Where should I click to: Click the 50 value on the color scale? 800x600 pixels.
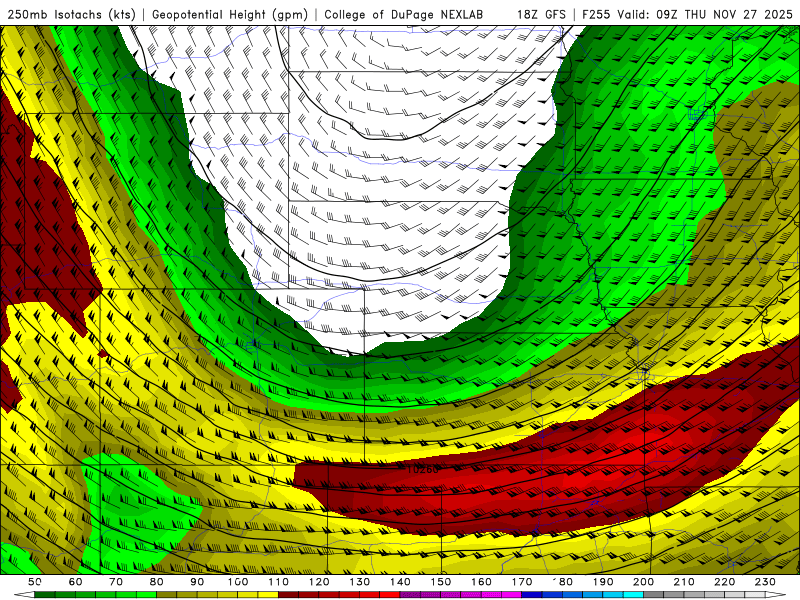[35, 582]
